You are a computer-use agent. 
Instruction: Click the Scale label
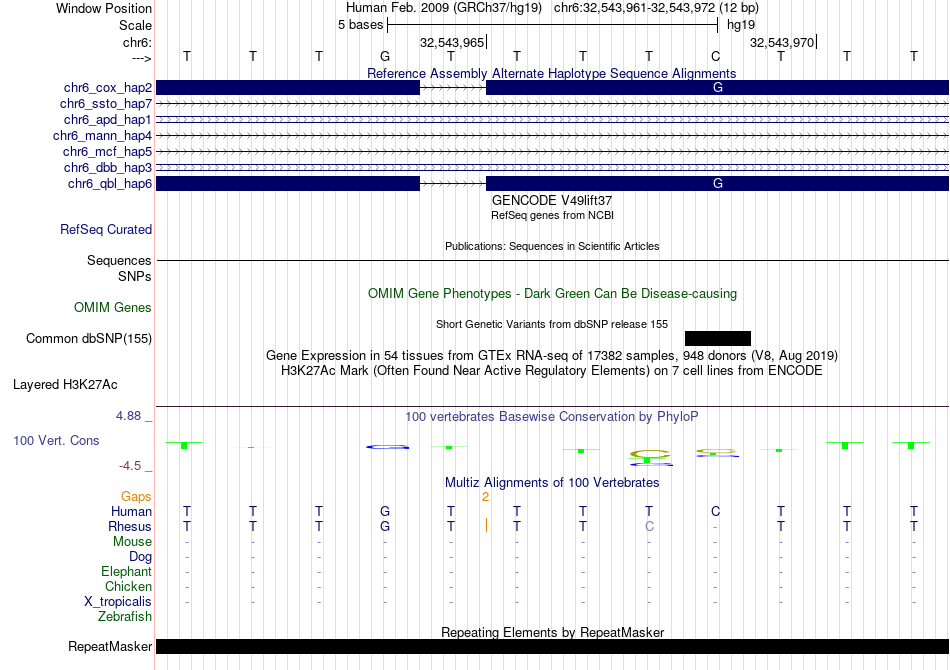[x=136, y=25]
